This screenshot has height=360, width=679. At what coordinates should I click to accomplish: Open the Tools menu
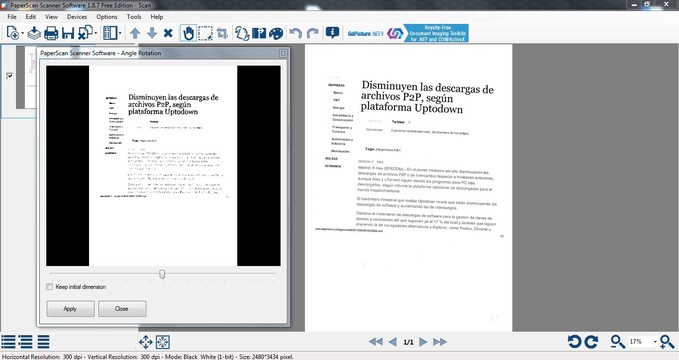tap(134, 16)
